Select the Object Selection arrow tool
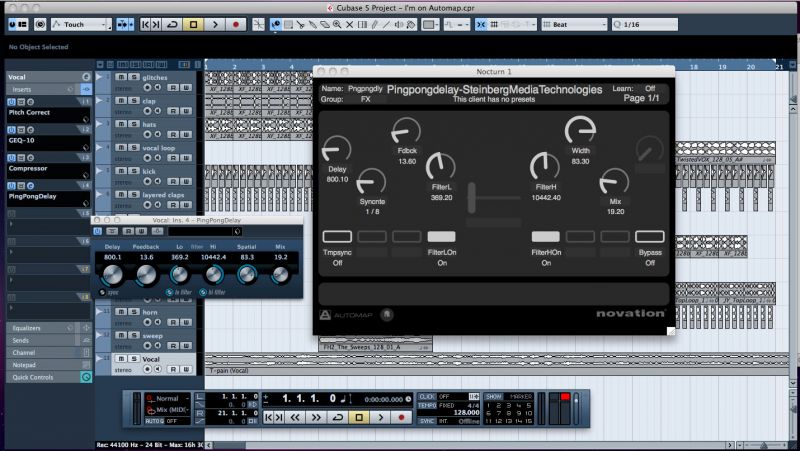Image resolution: width=800 pixels, height=451 pixels. click(276, 24)
